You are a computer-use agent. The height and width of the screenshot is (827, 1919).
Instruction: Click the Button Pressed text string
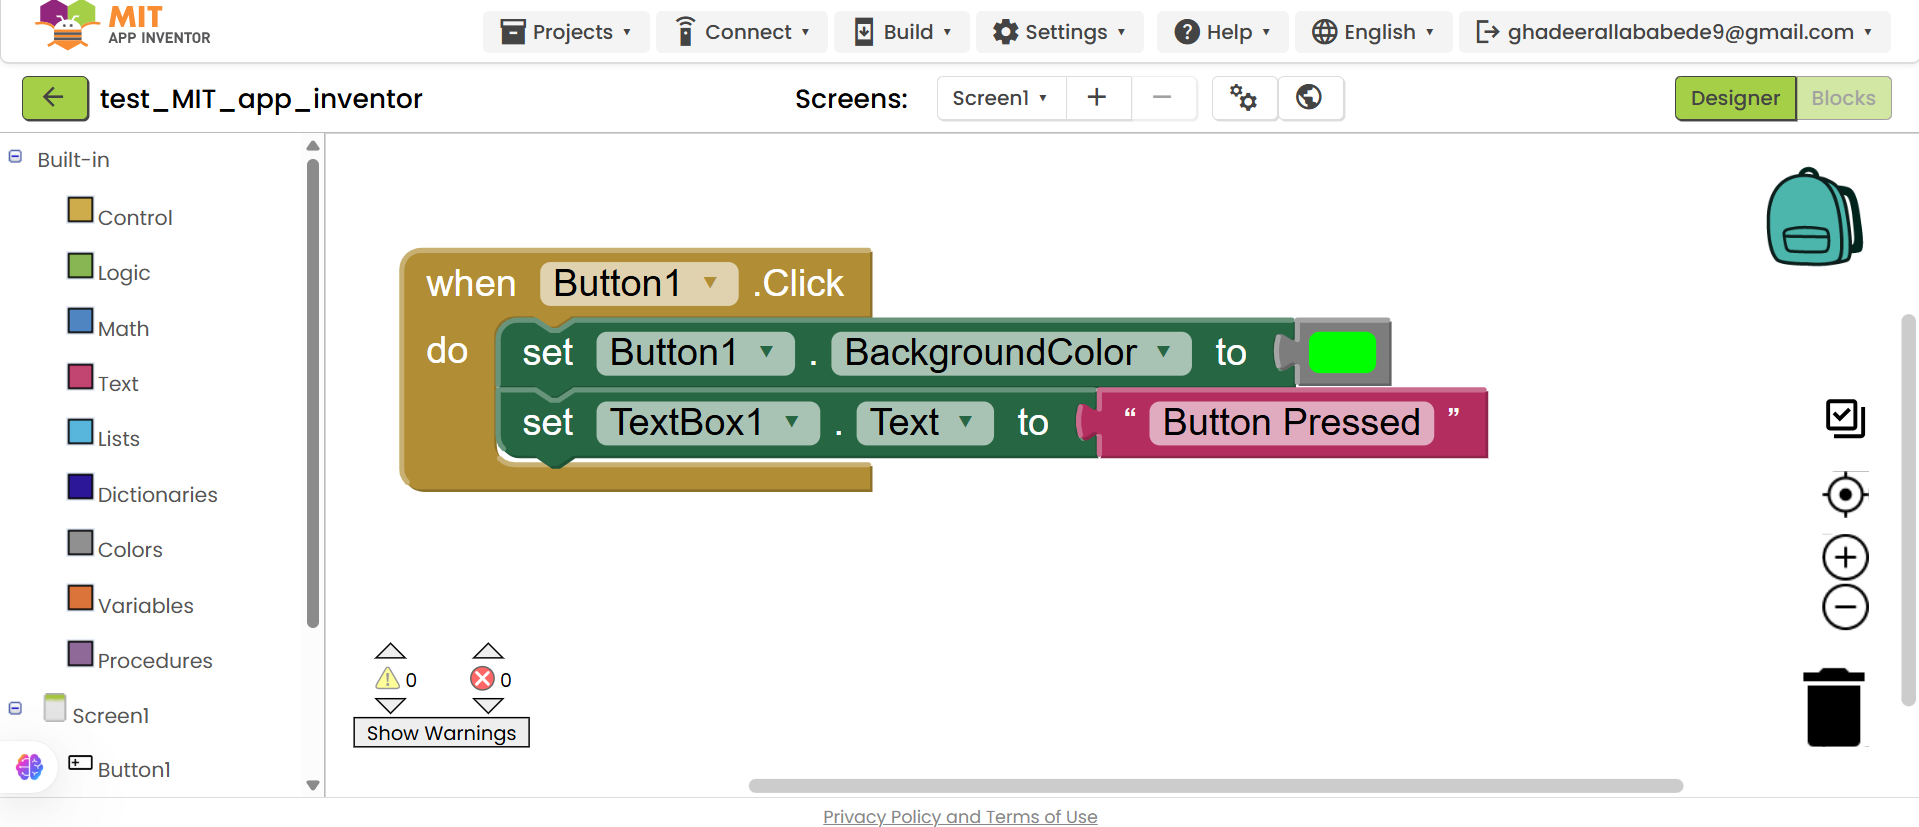(x=1291, y=423)
